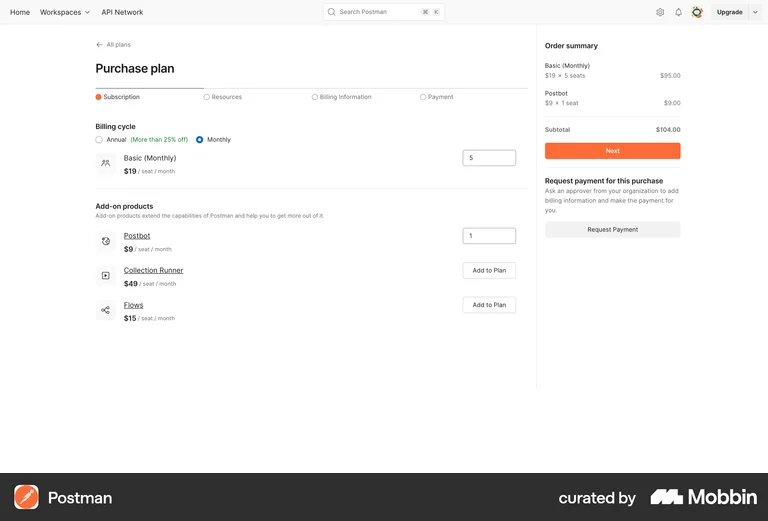Click the Search Postman field
Viewport: 768px width, 521px height.
tap(384, 12)
